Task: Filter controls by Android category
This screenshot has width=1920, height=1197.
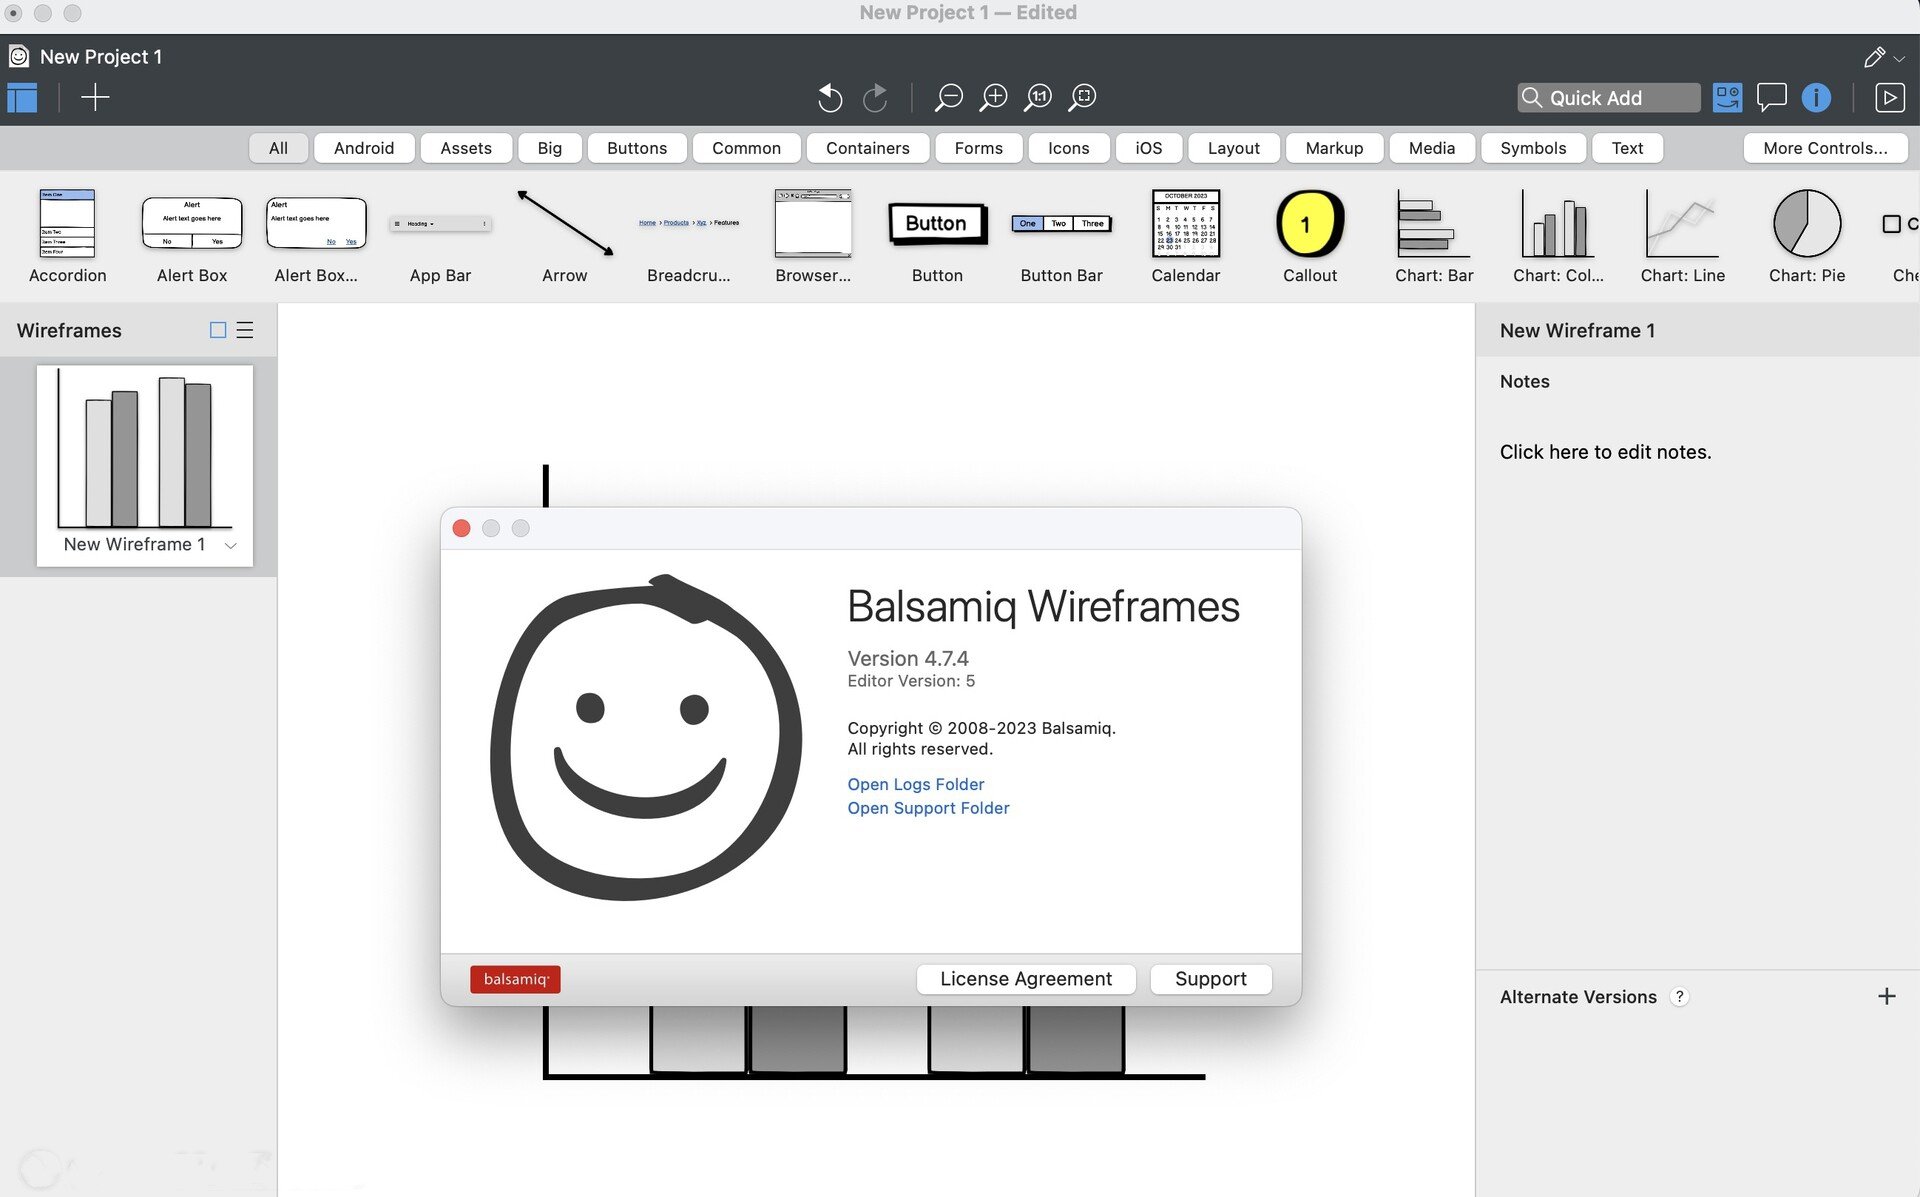Action: coord(364,148)
